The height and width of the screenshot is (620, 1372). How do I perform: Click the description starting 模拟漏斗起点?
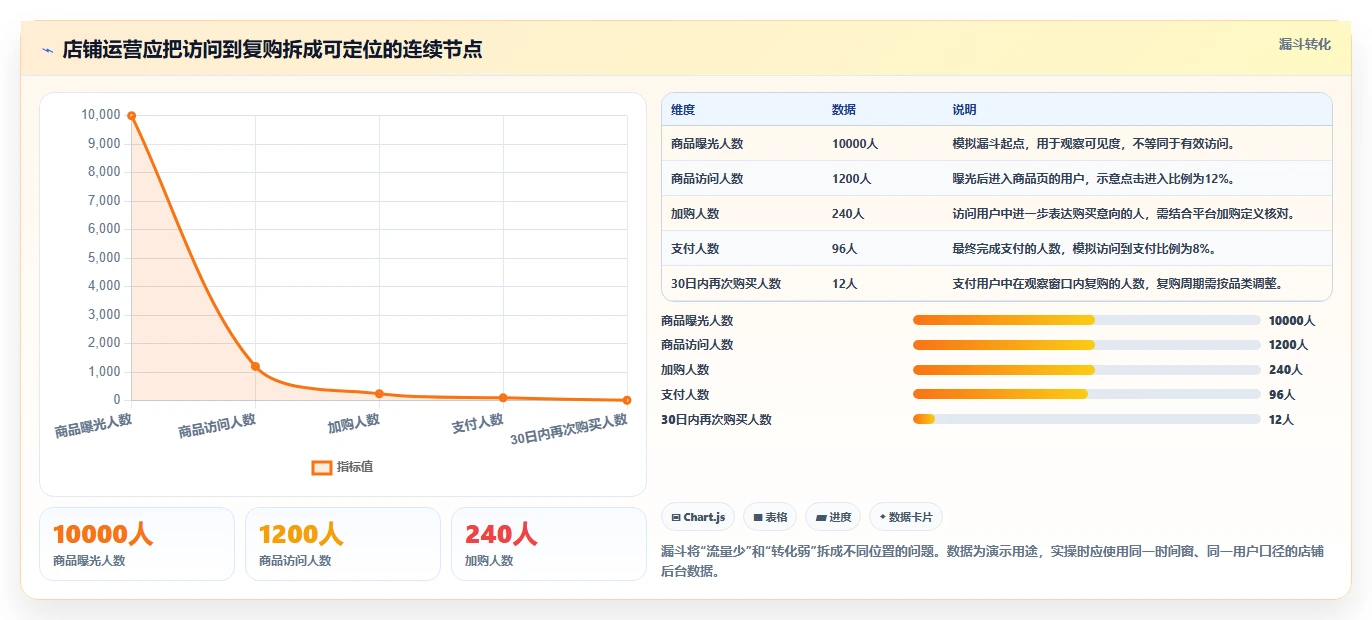[x=1095, y=144]
